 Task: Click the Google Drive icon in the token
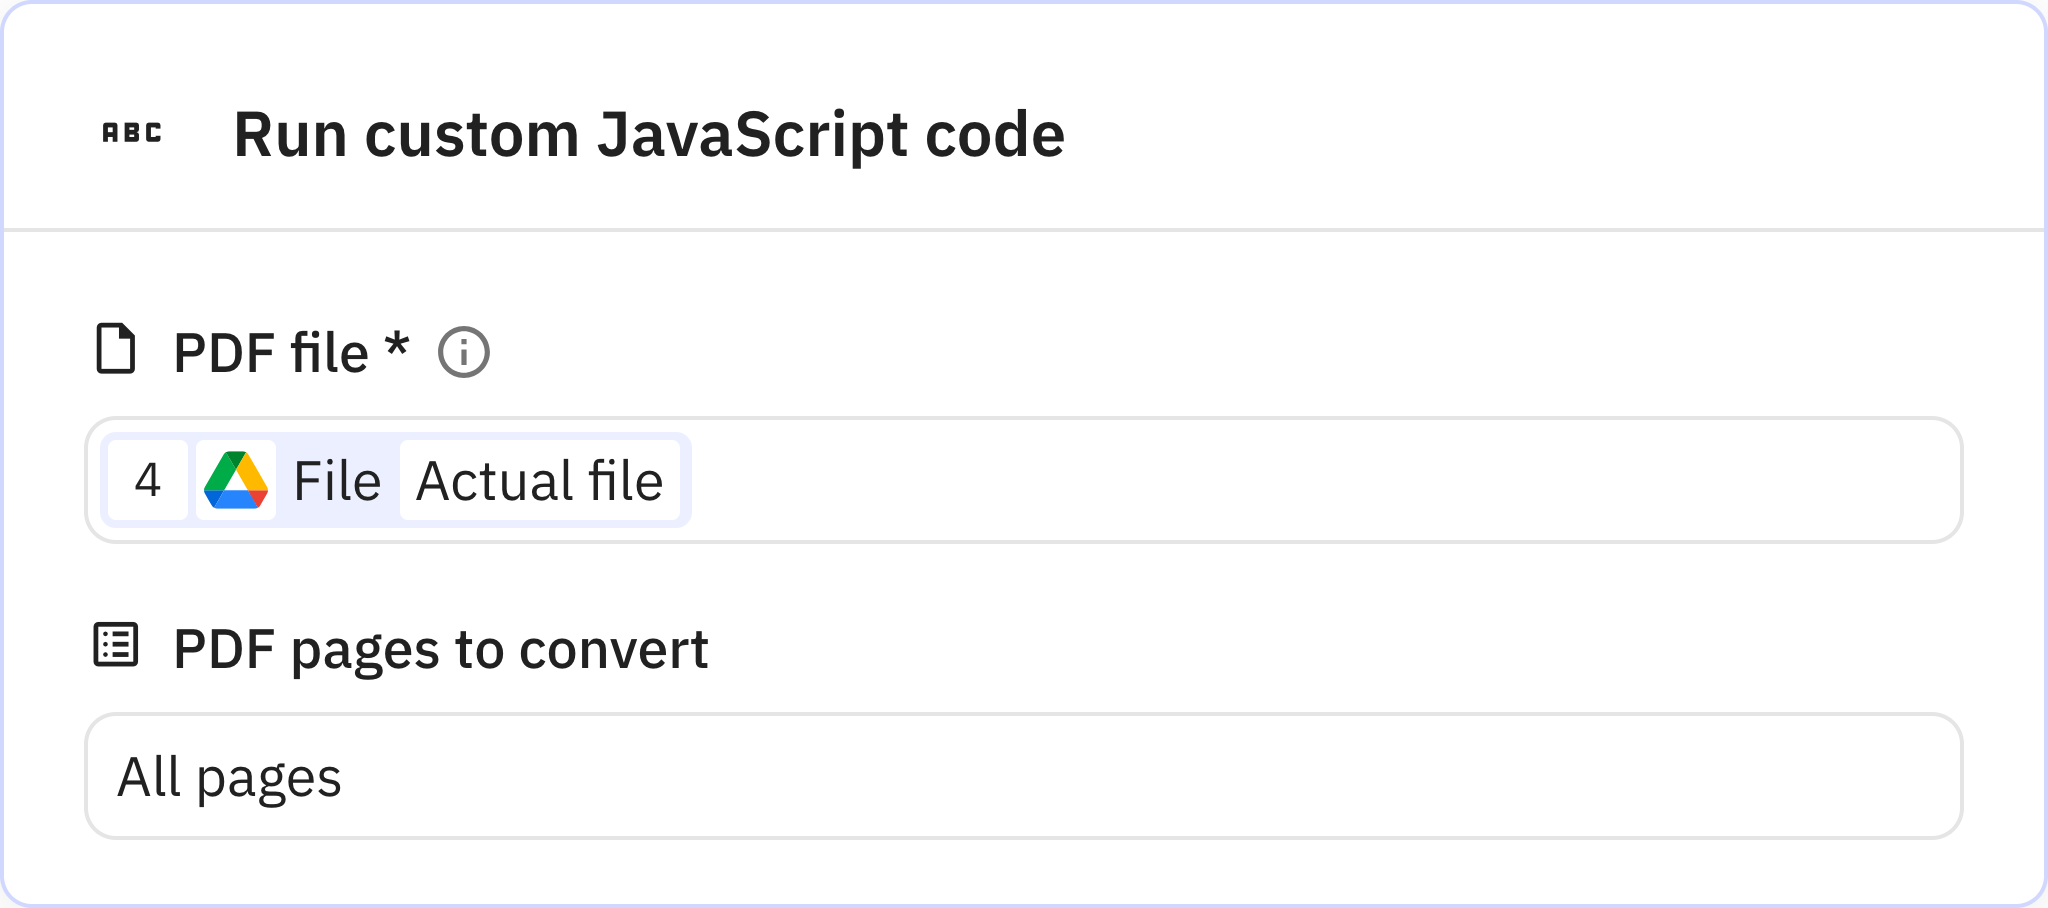tap(236, 480)
